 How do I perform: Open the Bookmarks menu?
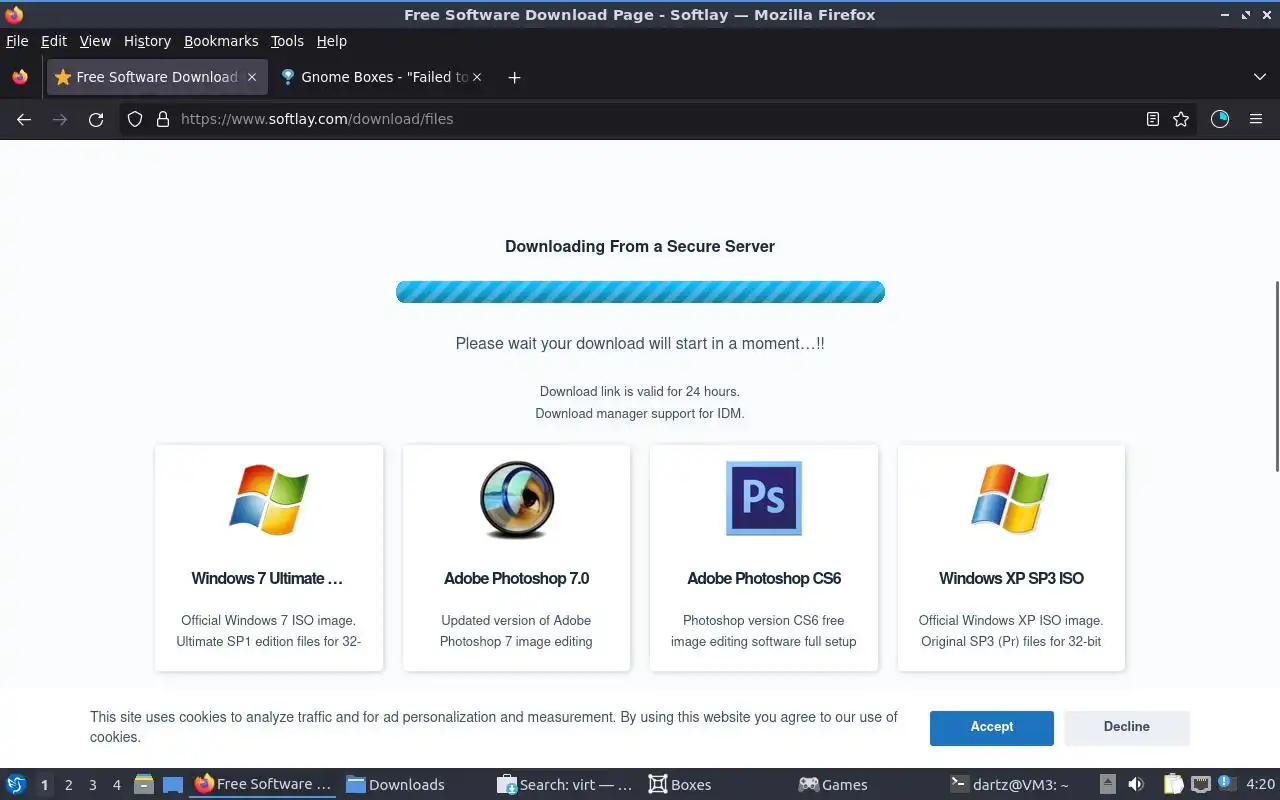point(221,41)
